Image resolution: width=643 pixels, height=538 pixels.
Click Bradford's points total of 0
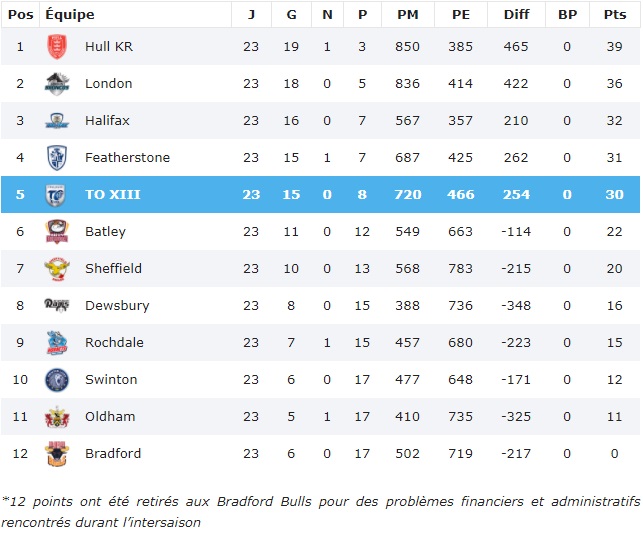(x=614, y=454)
